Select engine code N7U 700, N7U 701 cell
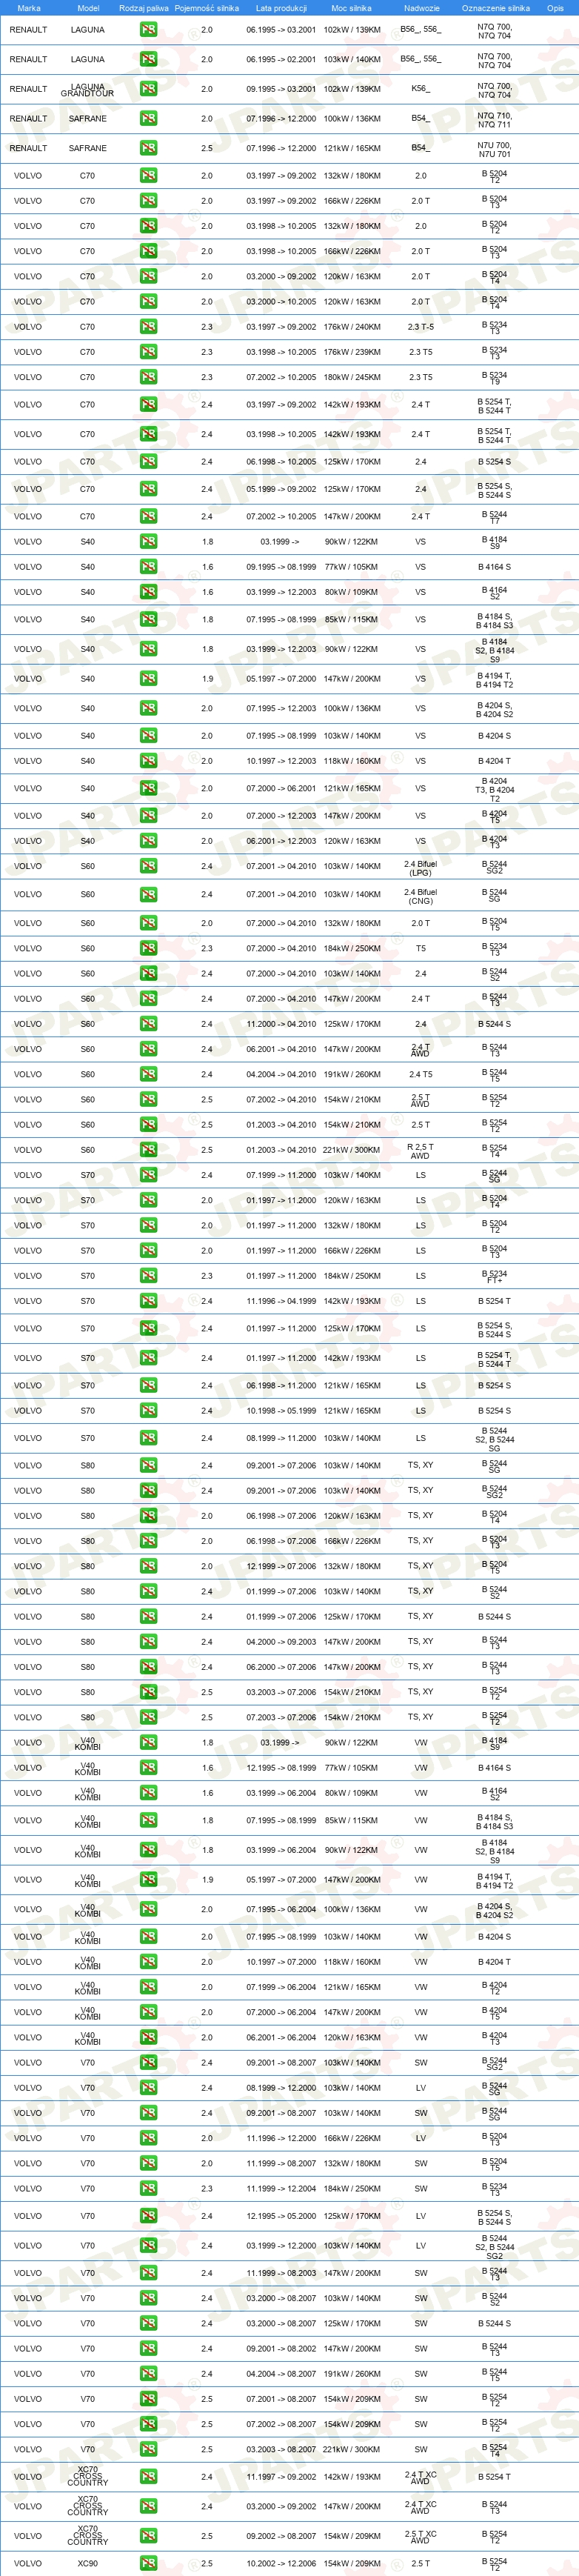This screenshot has width=579, height=2576. click(494, 149)
